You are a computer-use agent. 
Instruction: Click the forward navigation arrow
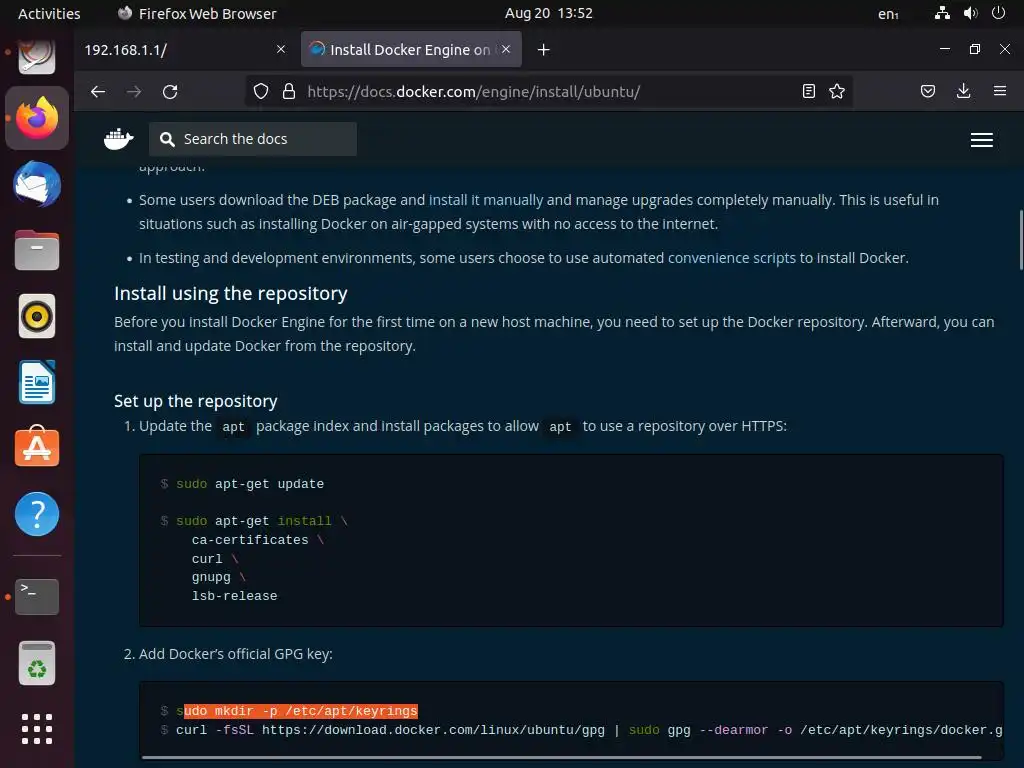click(x=134, y=91)
